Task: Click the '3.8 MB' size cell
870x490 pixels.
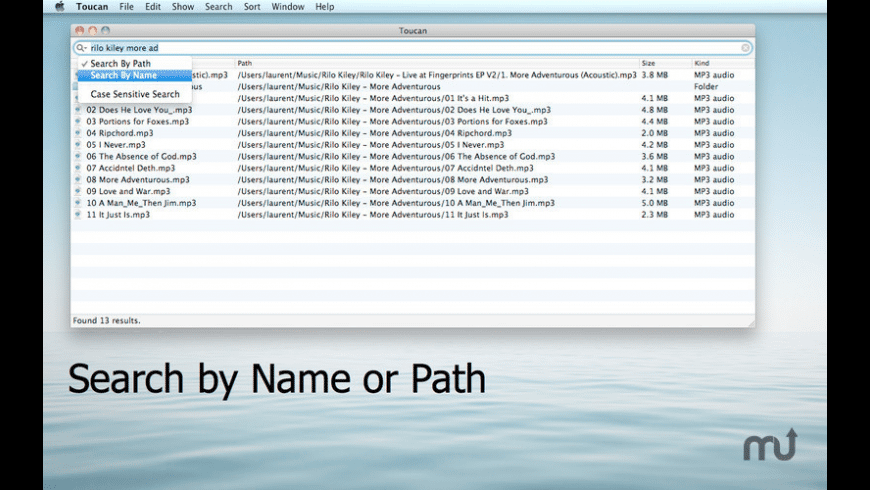Action: tap(655, 75)
